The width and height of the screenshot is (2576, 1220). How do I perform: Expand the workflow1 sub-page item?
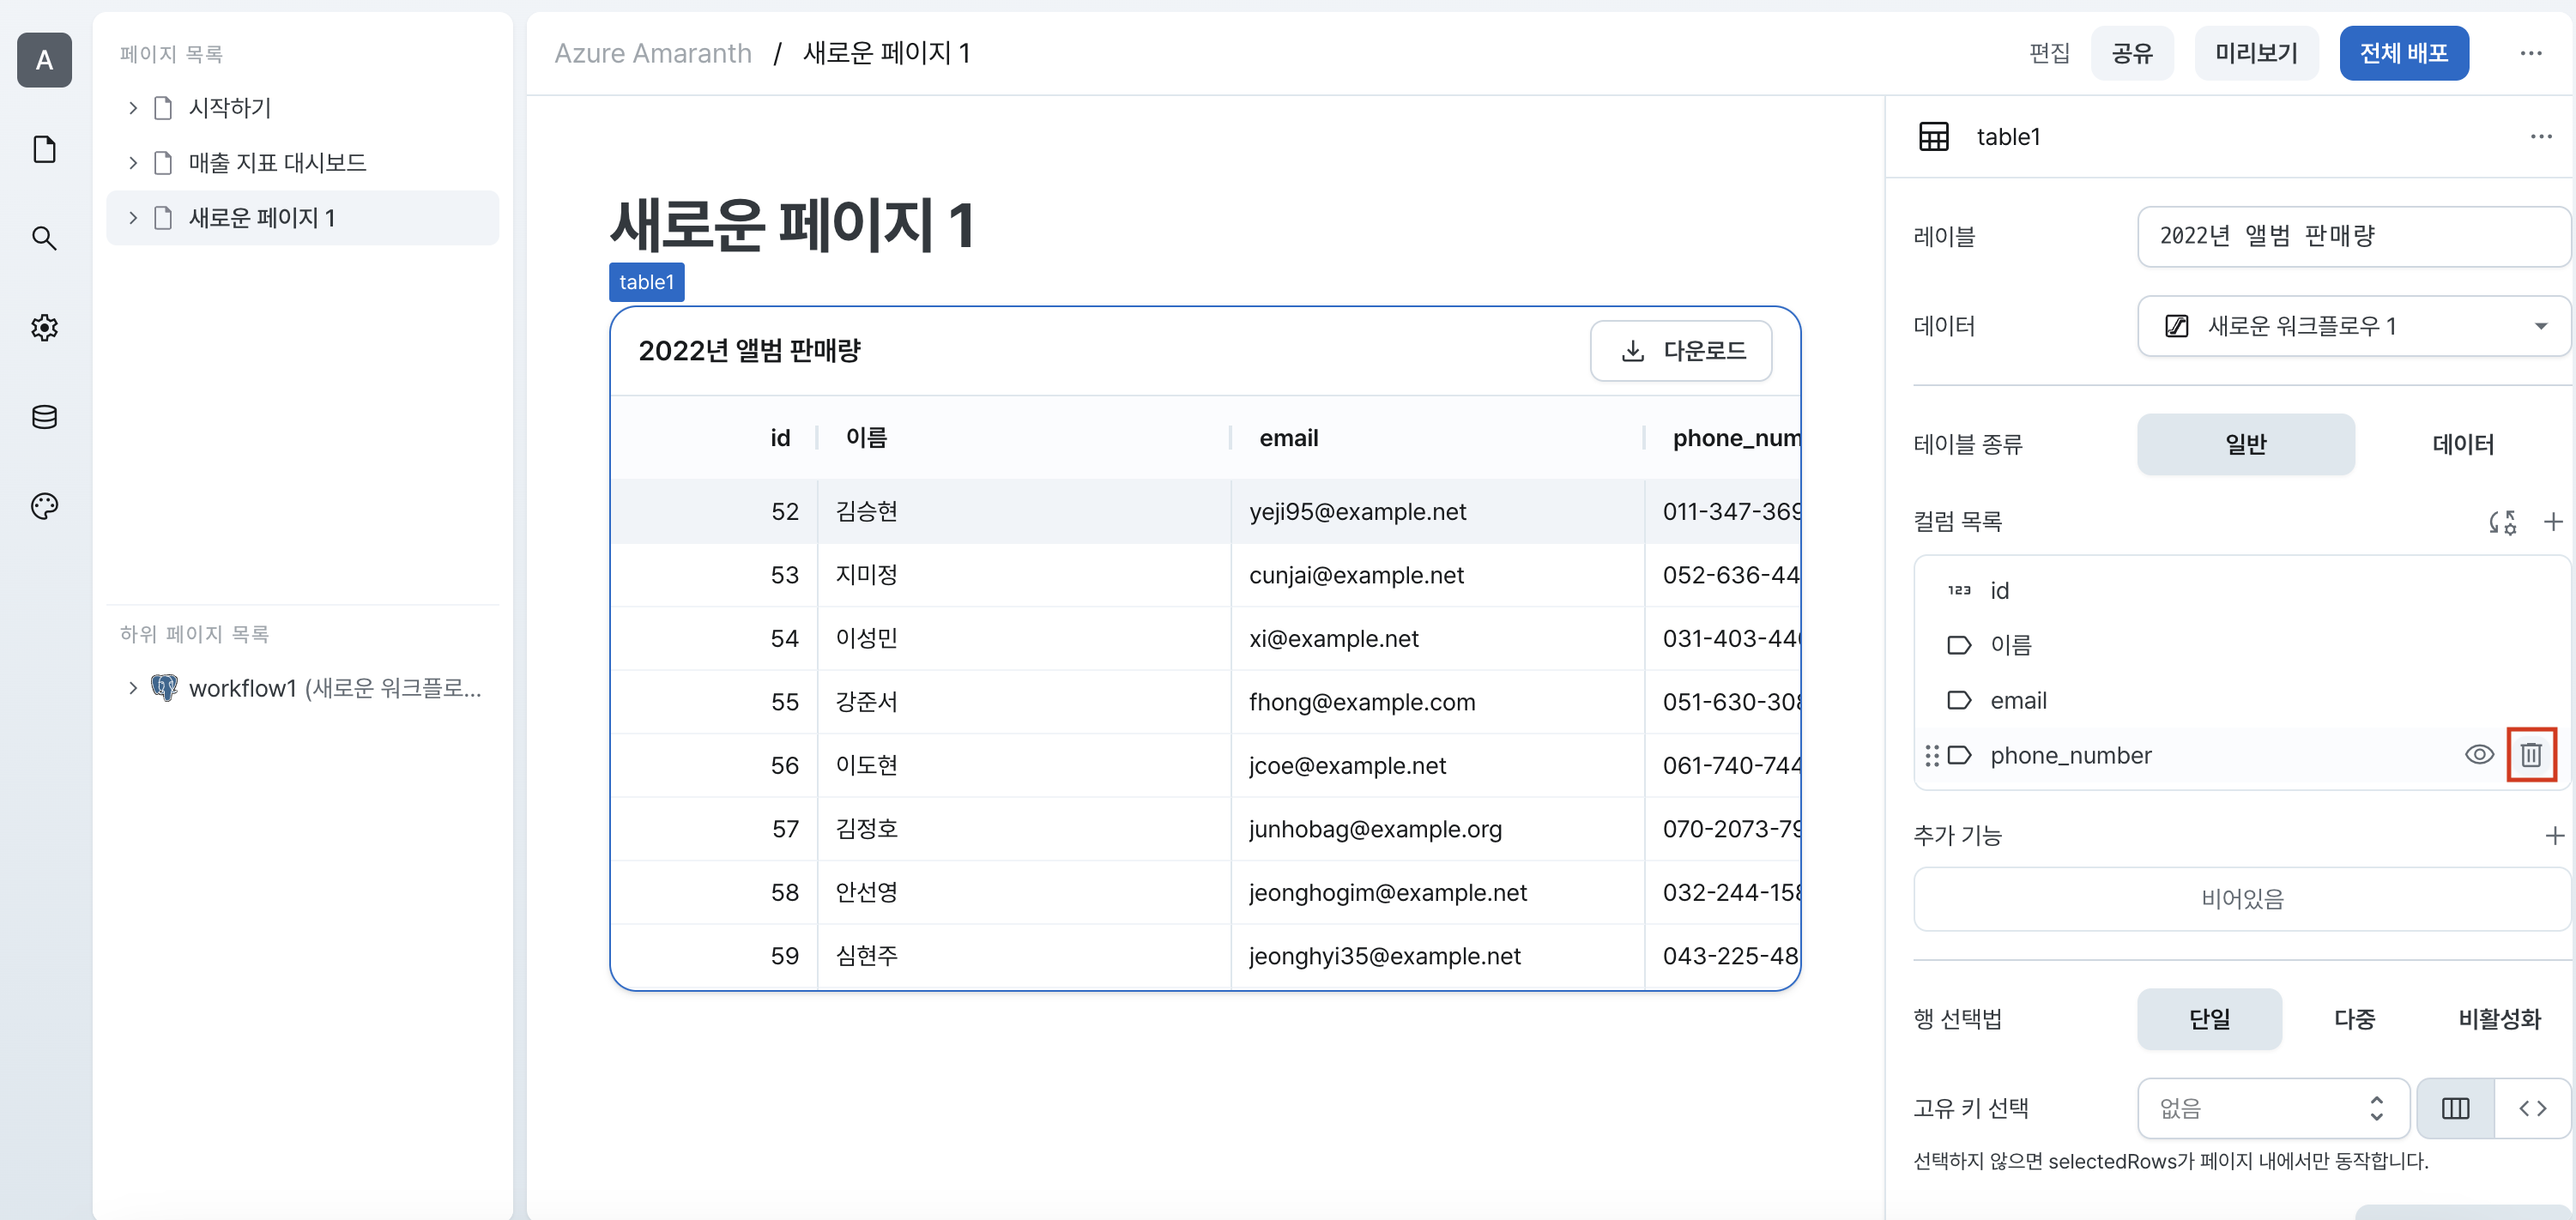(x=132, y=688)
